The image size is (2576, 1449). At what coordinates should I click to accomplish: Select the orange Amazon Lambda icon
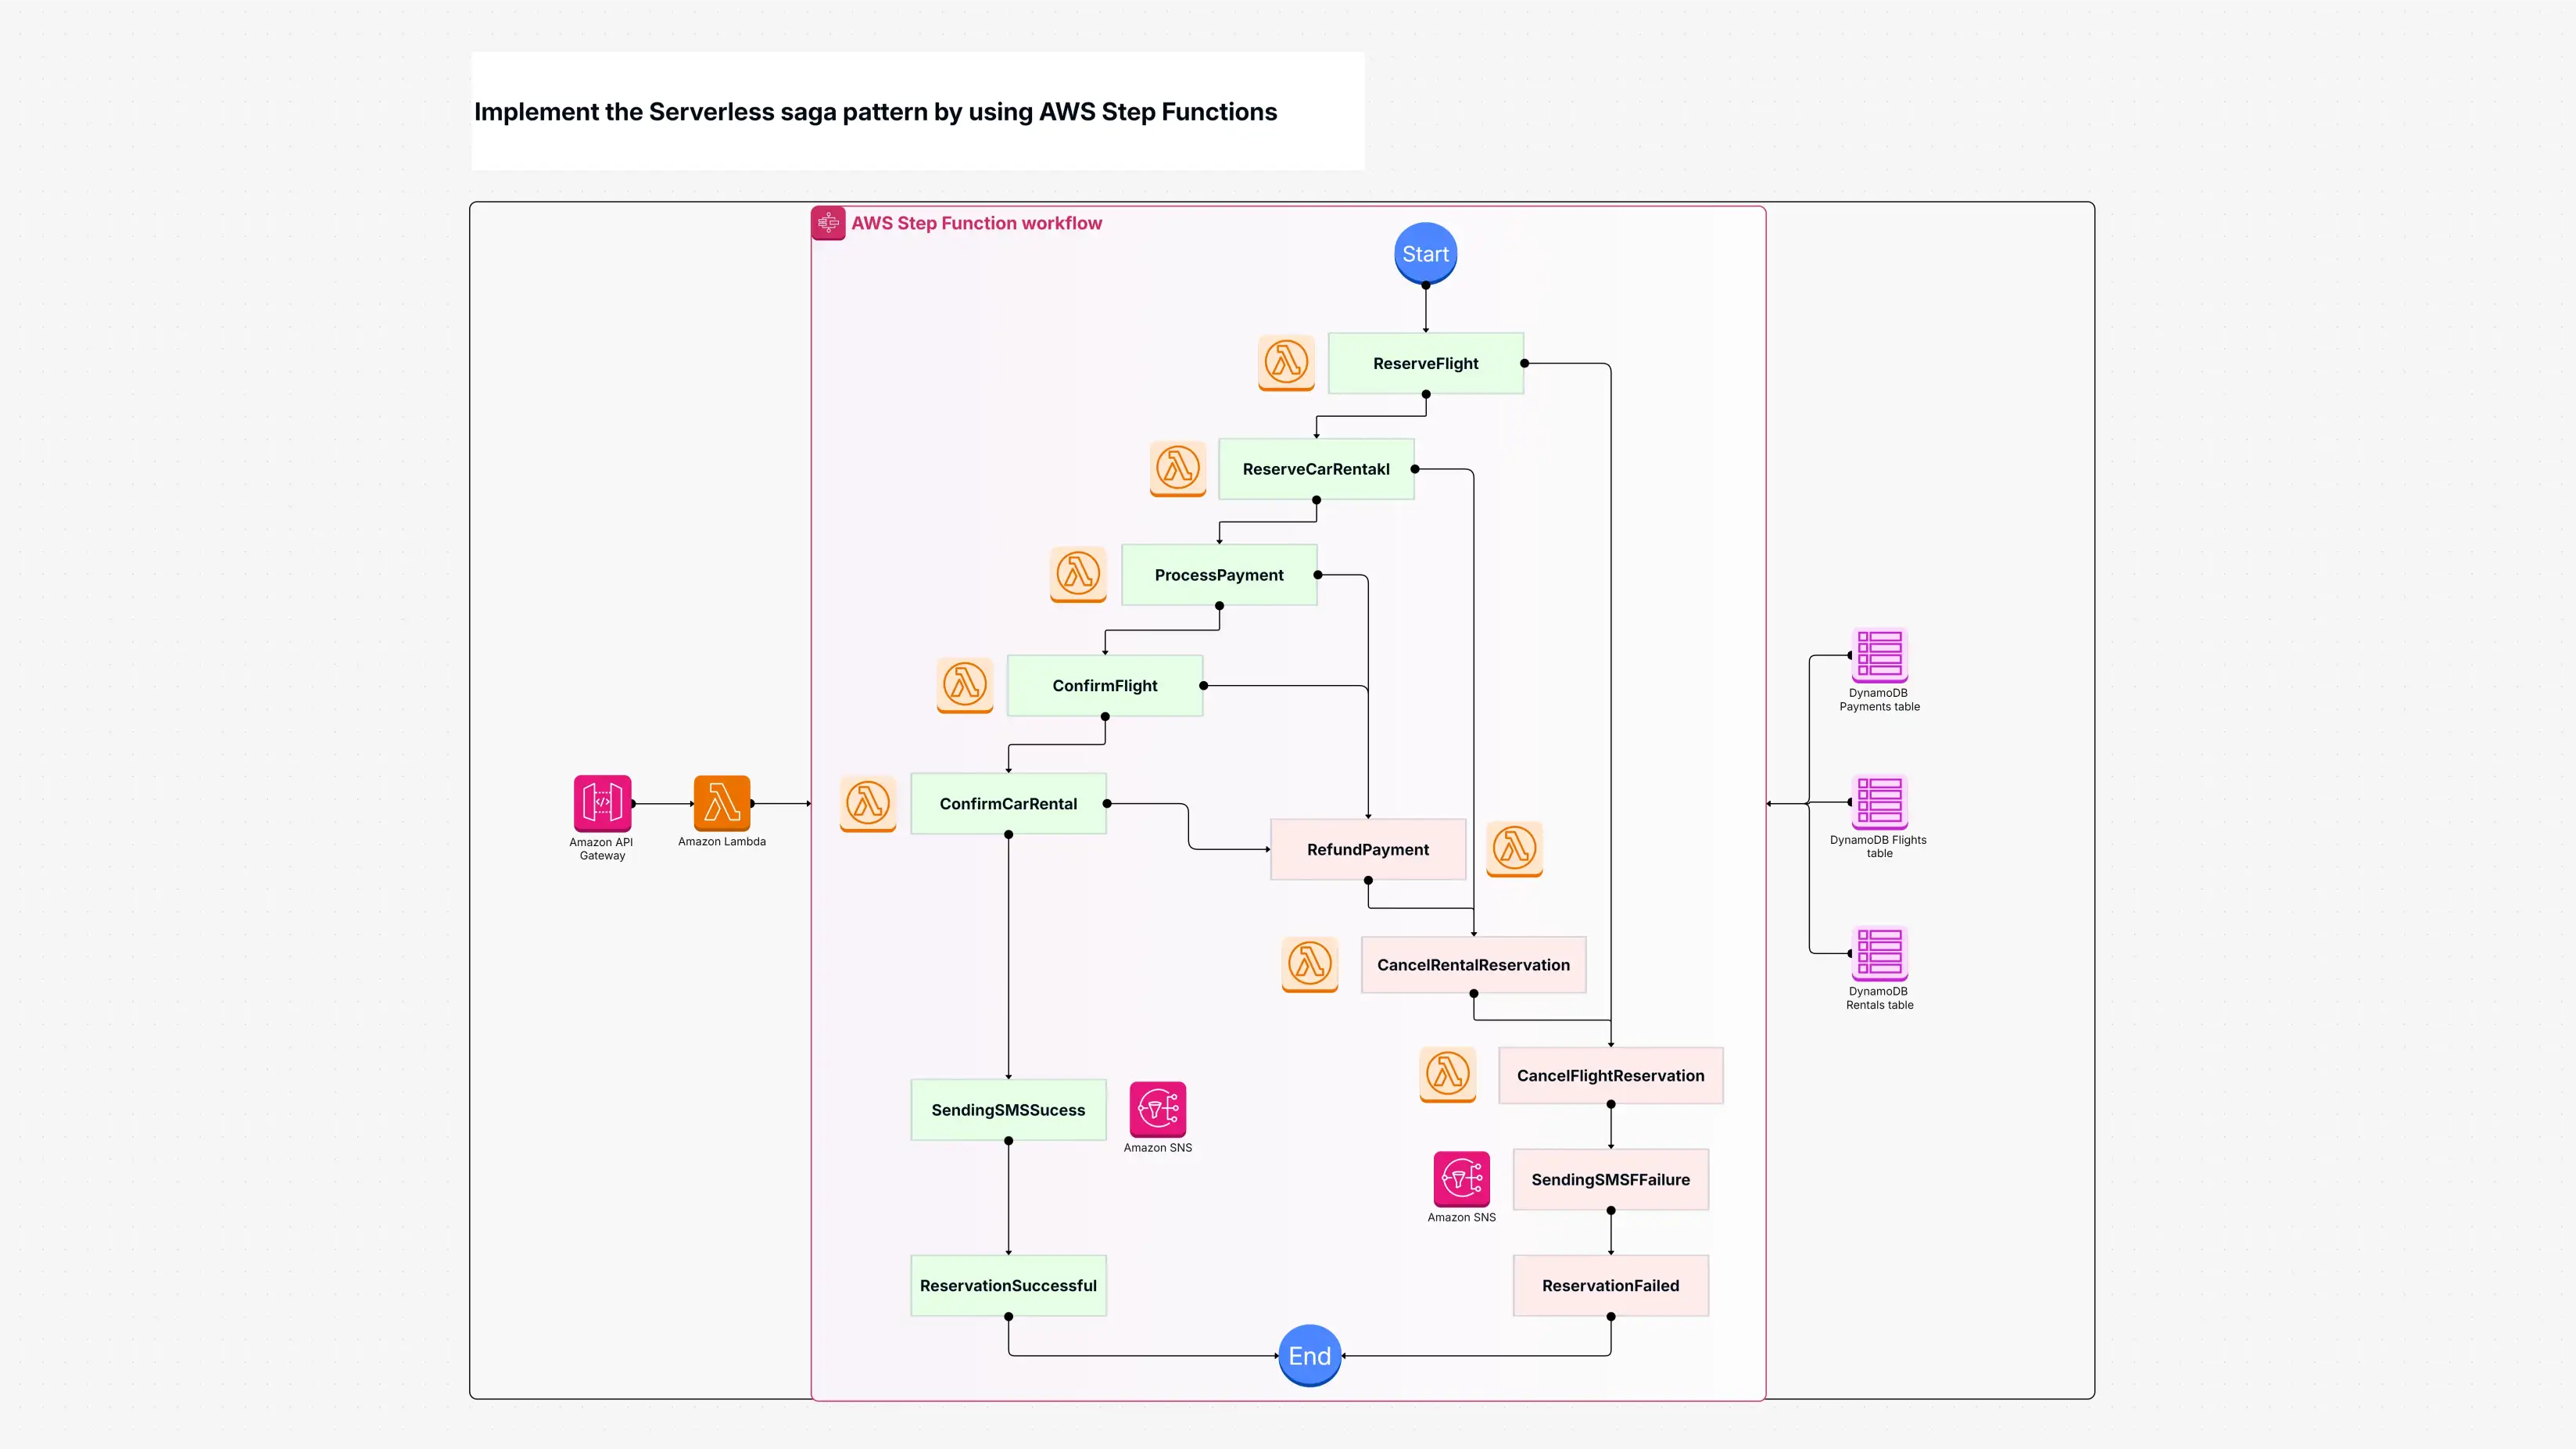(x=722, y=802)
